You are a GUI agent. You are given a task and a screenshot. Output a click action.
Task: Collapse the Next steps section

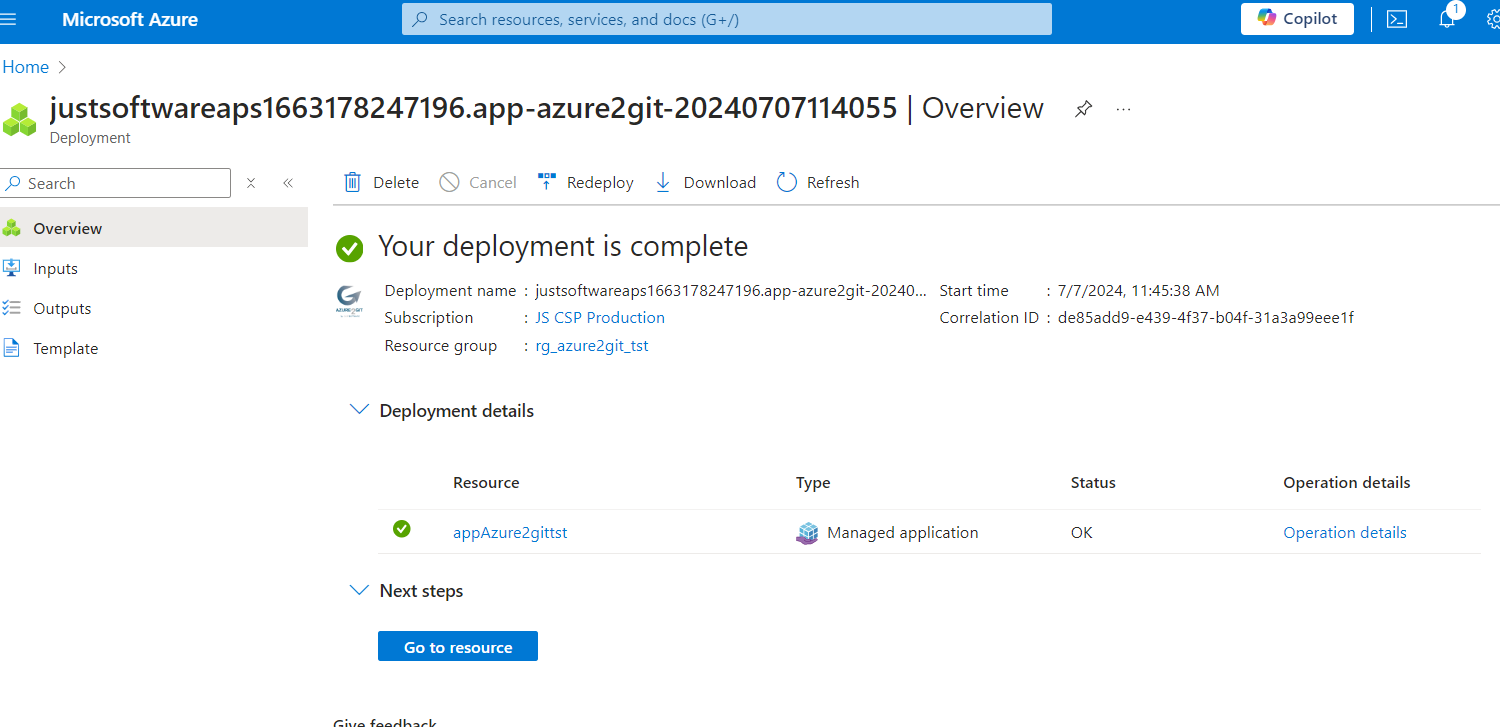(359, 589)
